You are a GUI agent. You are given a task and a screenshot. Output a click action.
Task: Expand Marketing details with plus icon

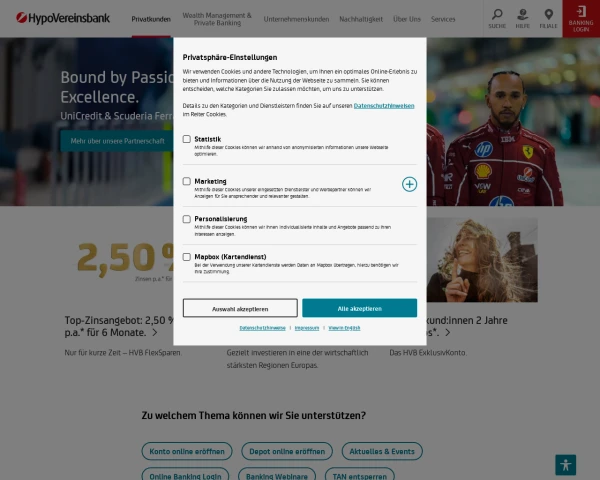[x=409, y=184]
